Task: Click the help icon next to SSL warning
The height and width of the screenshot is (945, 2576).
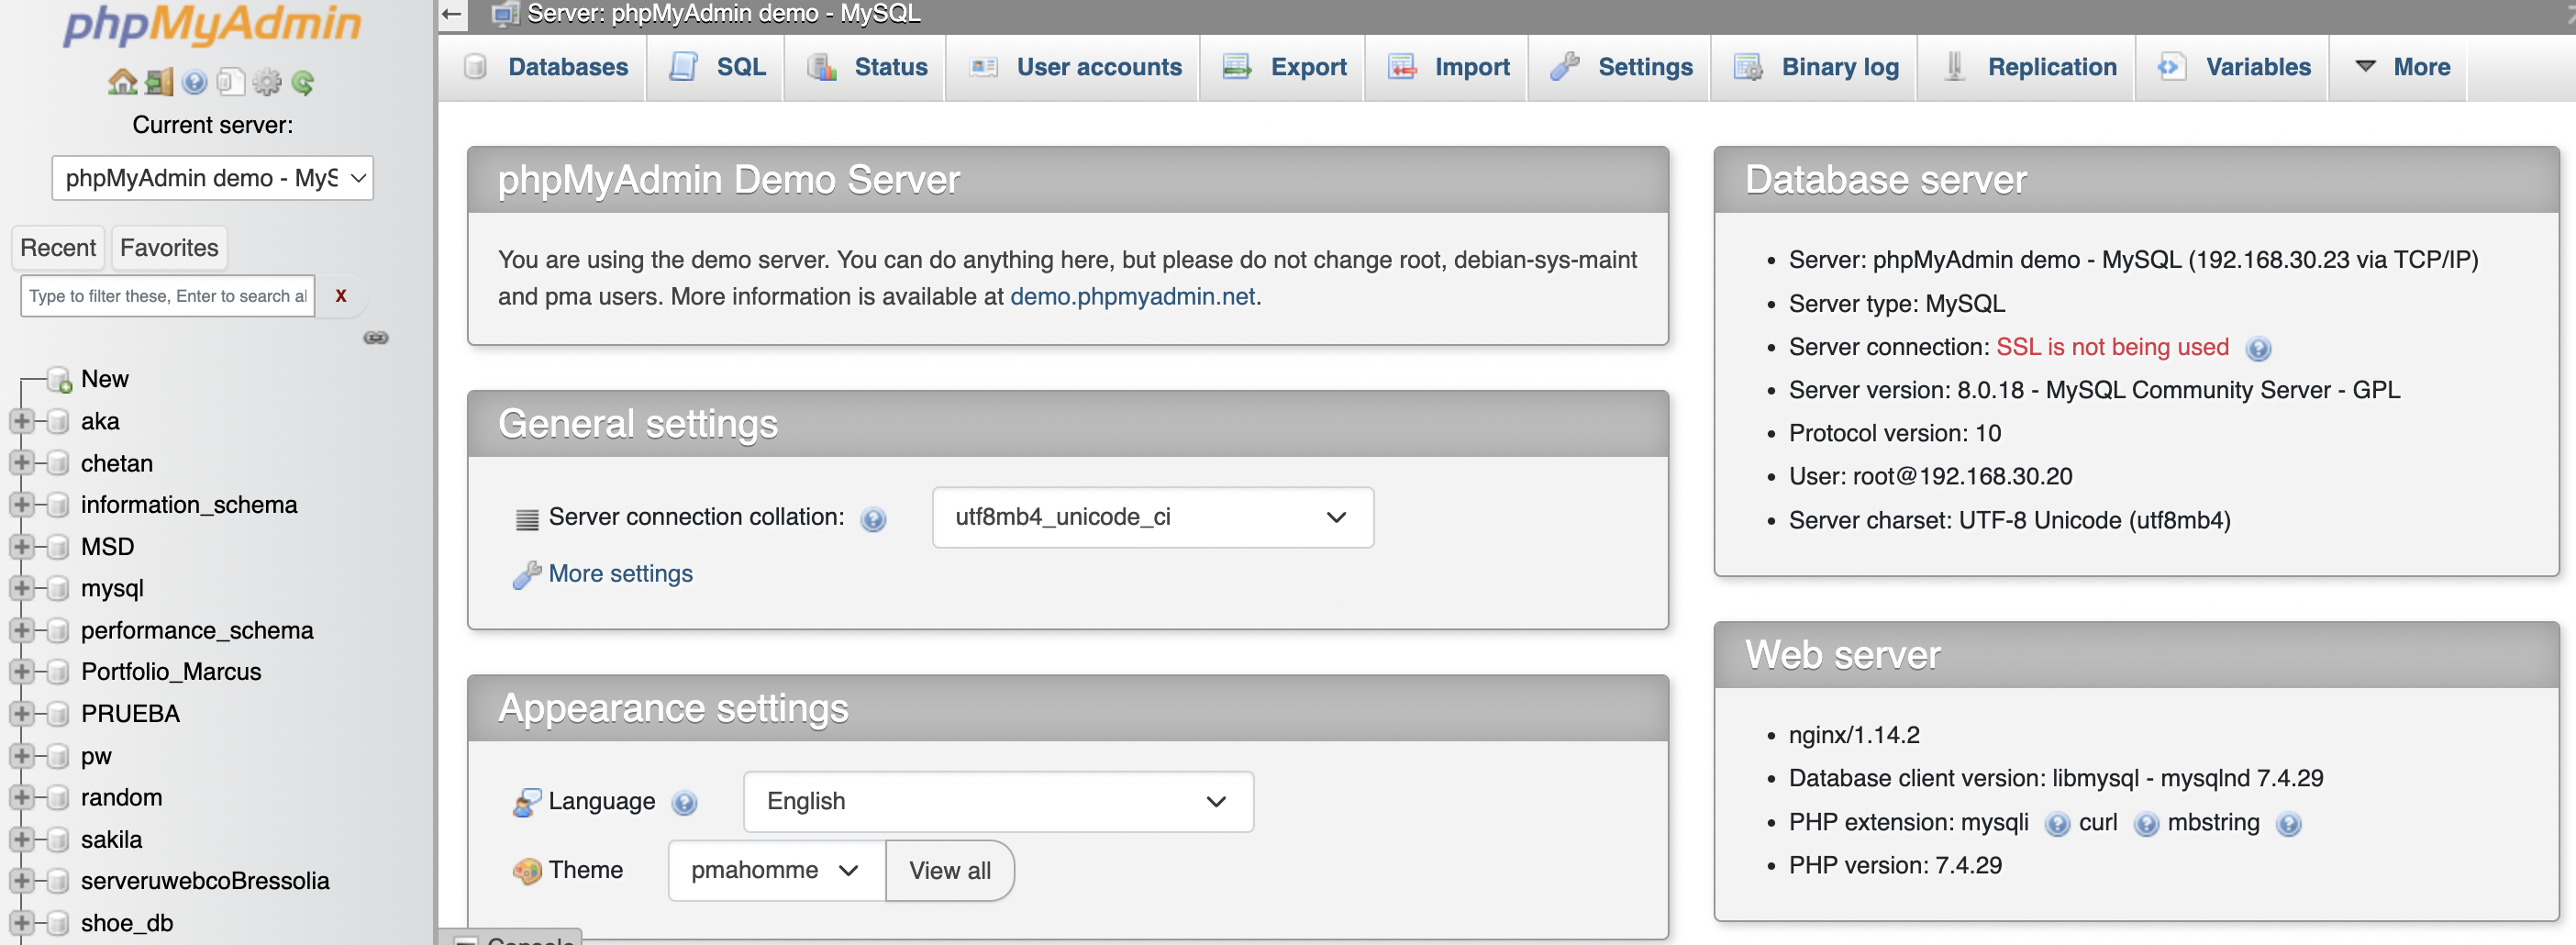Action: tap(2261, 348)
